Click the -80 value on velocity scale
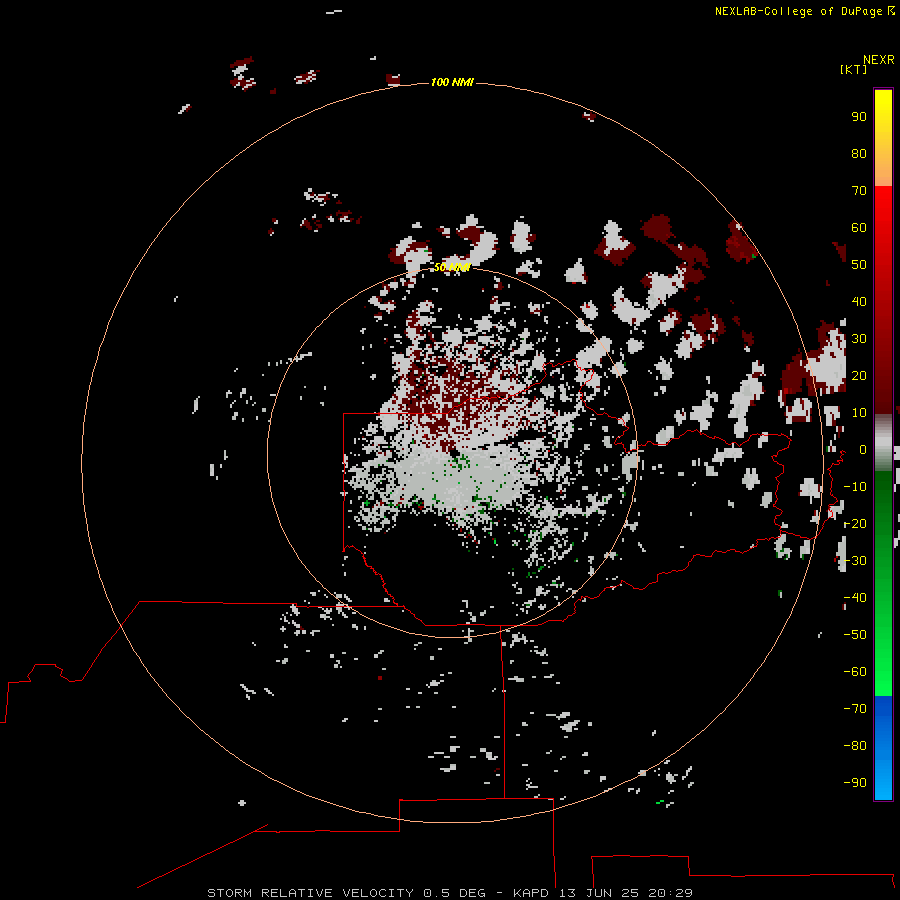Image resolution: width=900 pixels, height=900 pixels. (855, 746)
